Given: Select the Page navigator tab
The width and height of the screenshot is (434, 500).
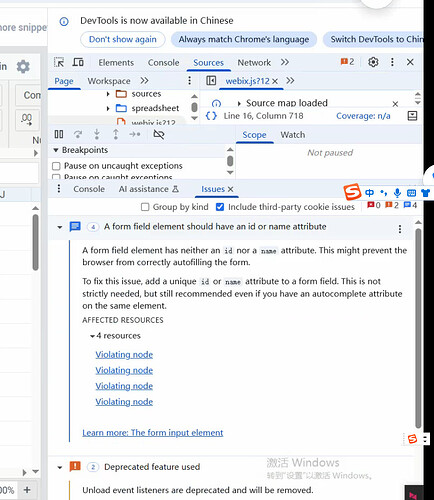Looking at the screenshot, I should (x=64, y=81).
